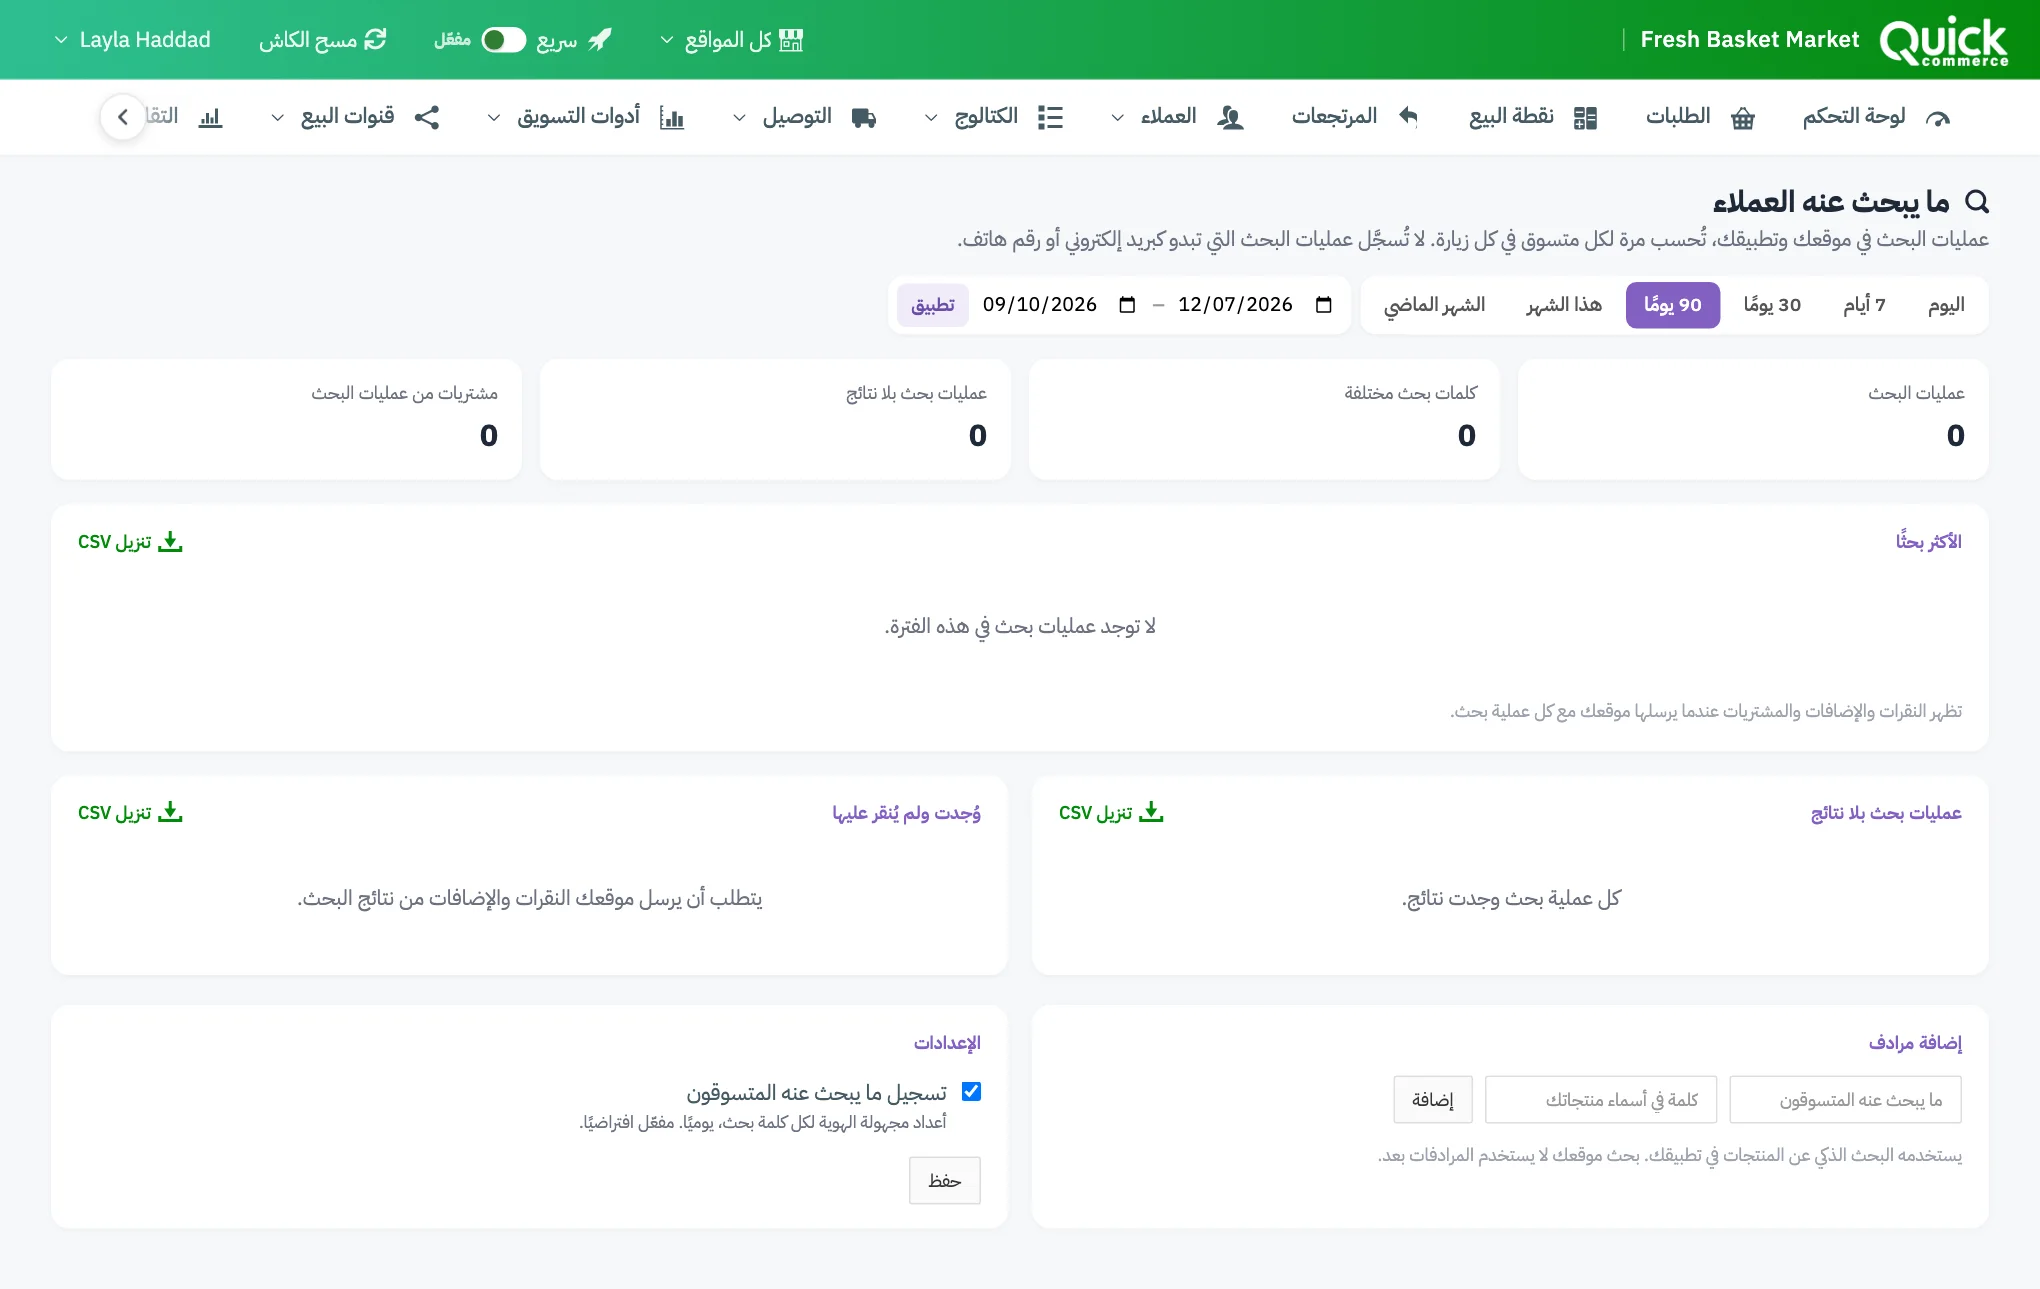Select the اليوم today range tab

(1946, 305)
